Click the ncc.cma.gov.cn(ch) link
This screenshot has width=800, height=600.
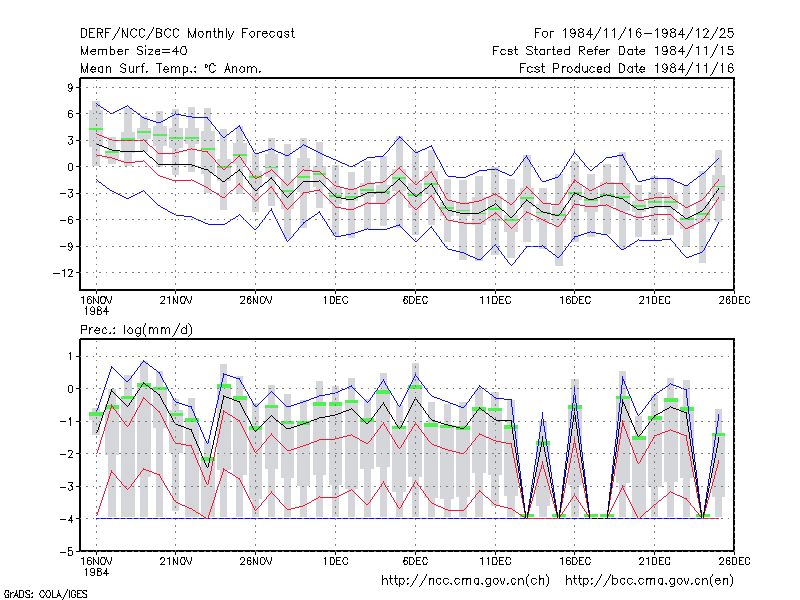tap(465, 581)
